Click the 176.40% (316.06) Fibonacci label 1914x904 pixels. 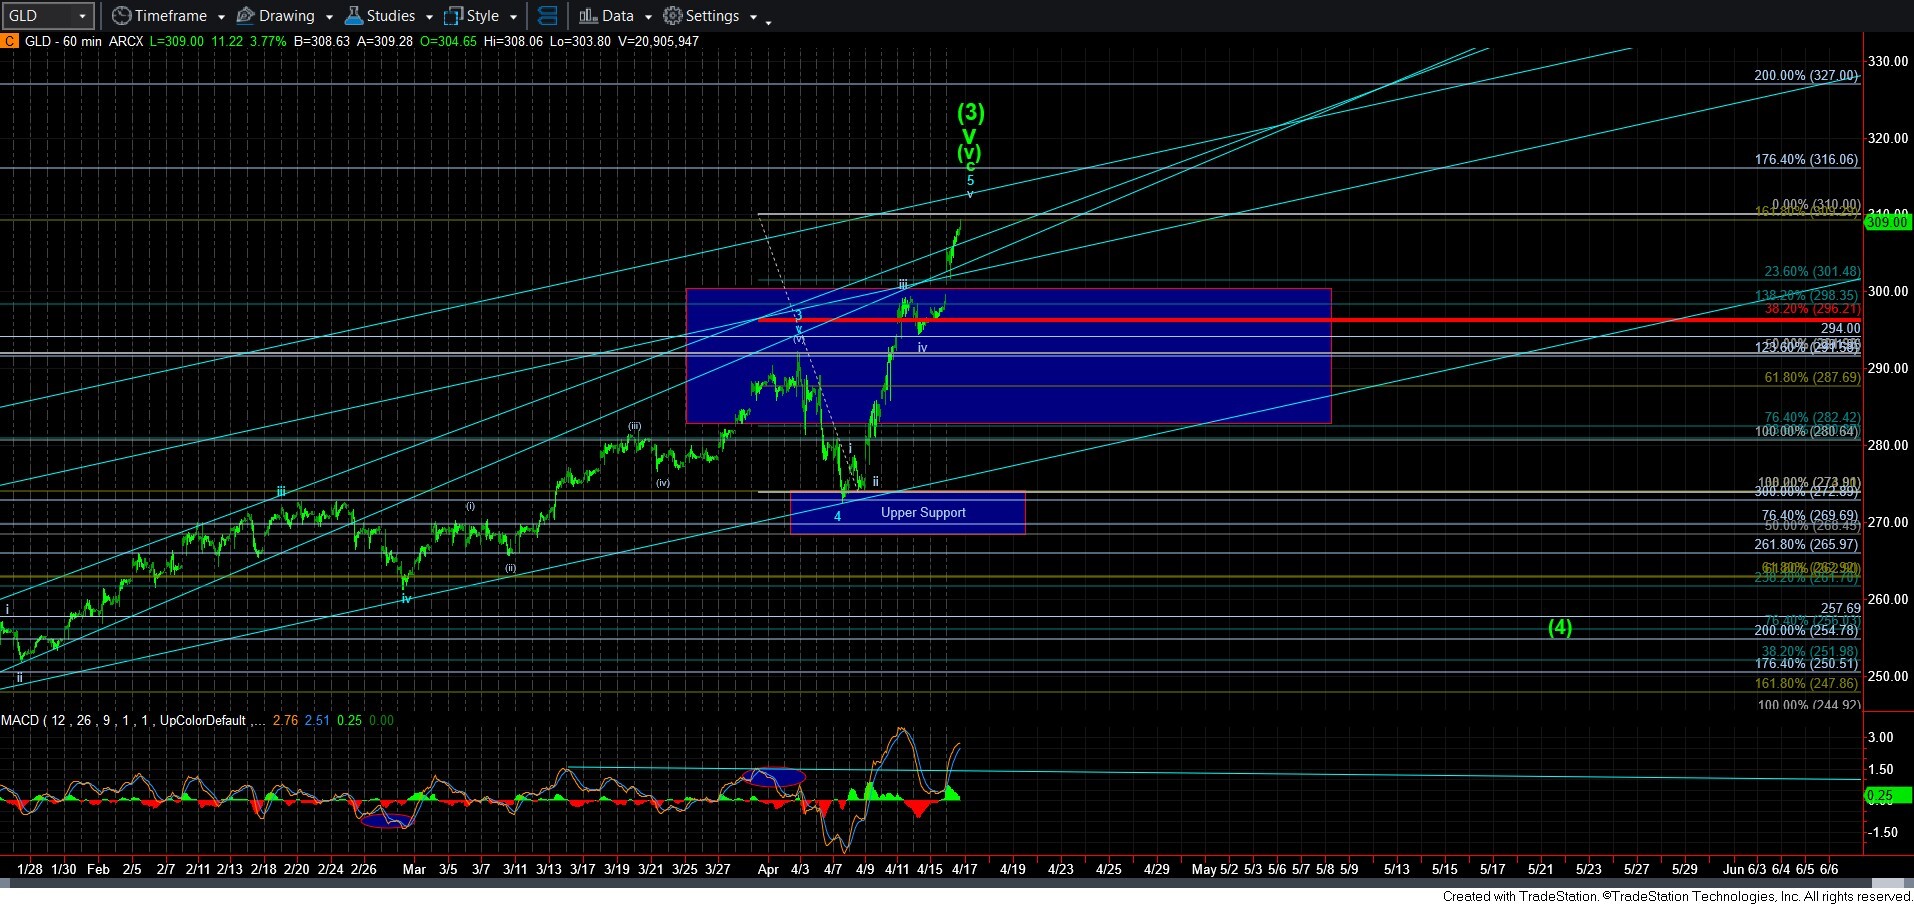pos(1806,160)
